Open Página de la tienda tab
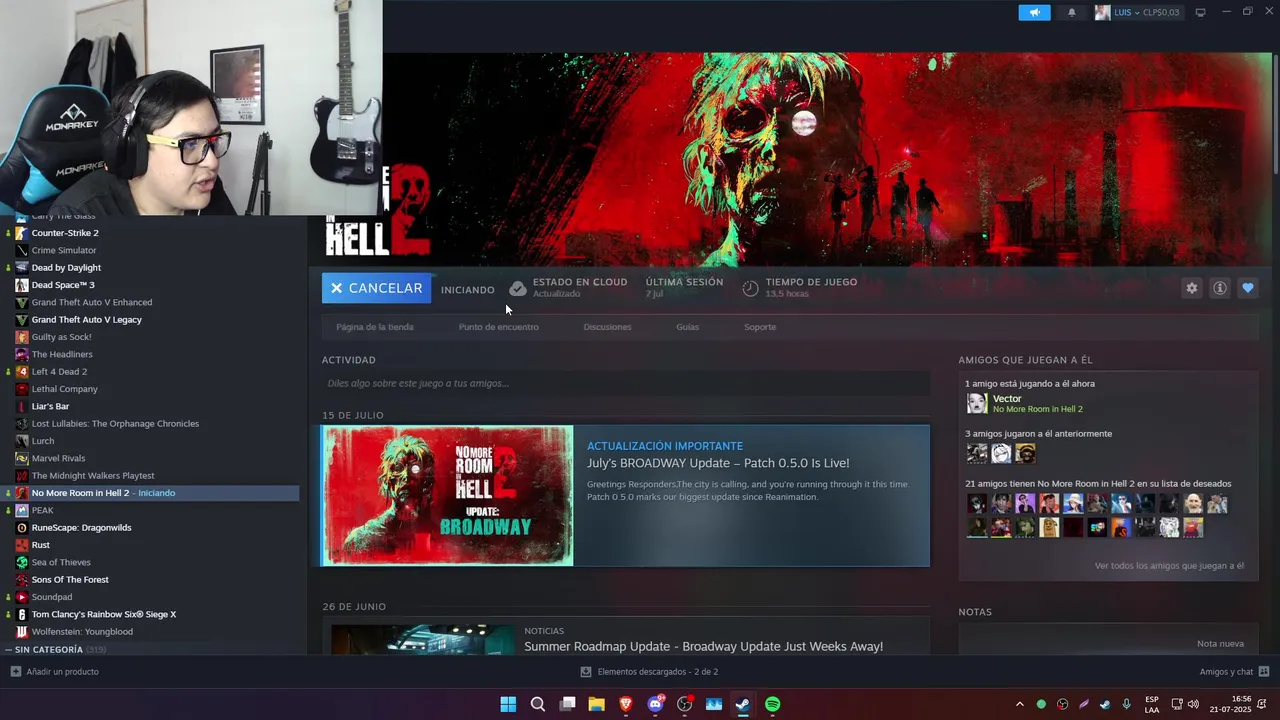The width and height of the screenshot is (1280, 720). [375, 327]
